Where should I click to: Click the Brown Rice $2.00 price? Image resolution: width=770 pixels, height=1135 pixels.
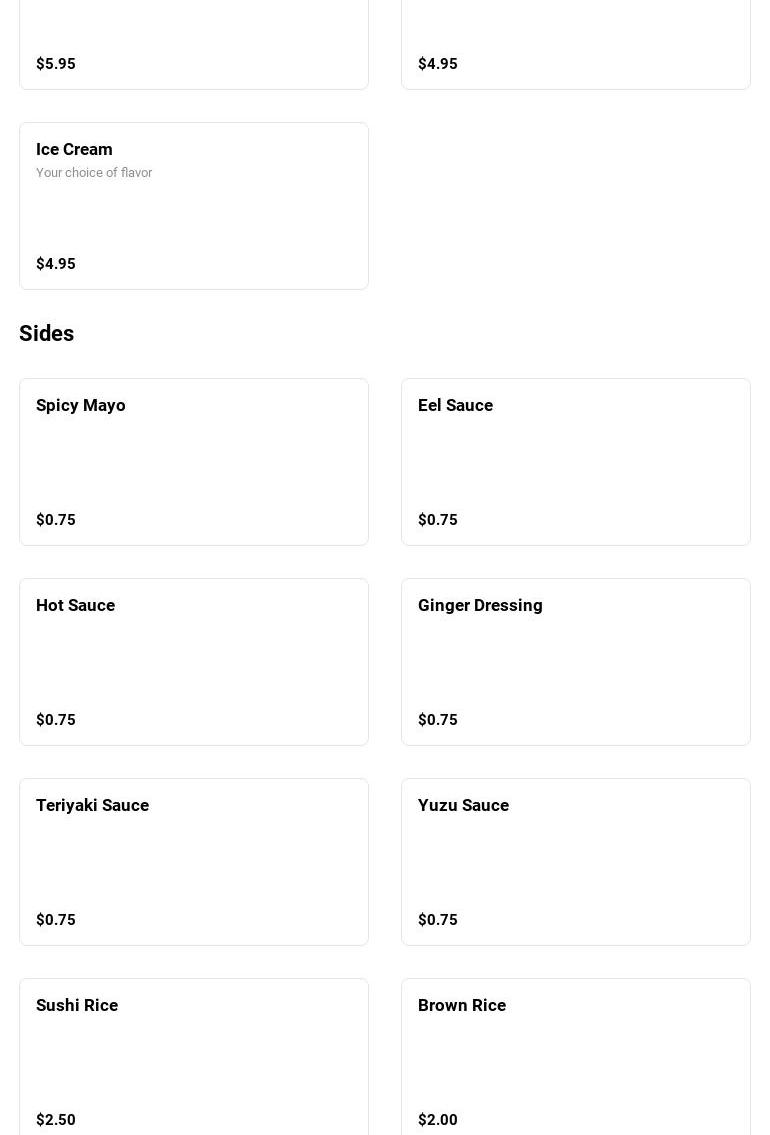[x=438, y=1120]
